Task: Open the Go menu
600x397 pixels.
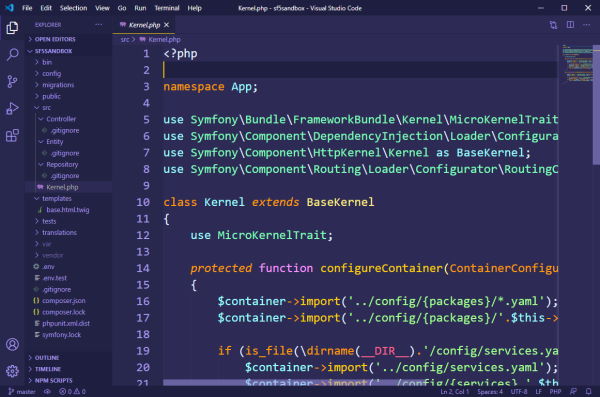Action: [122, 8]
